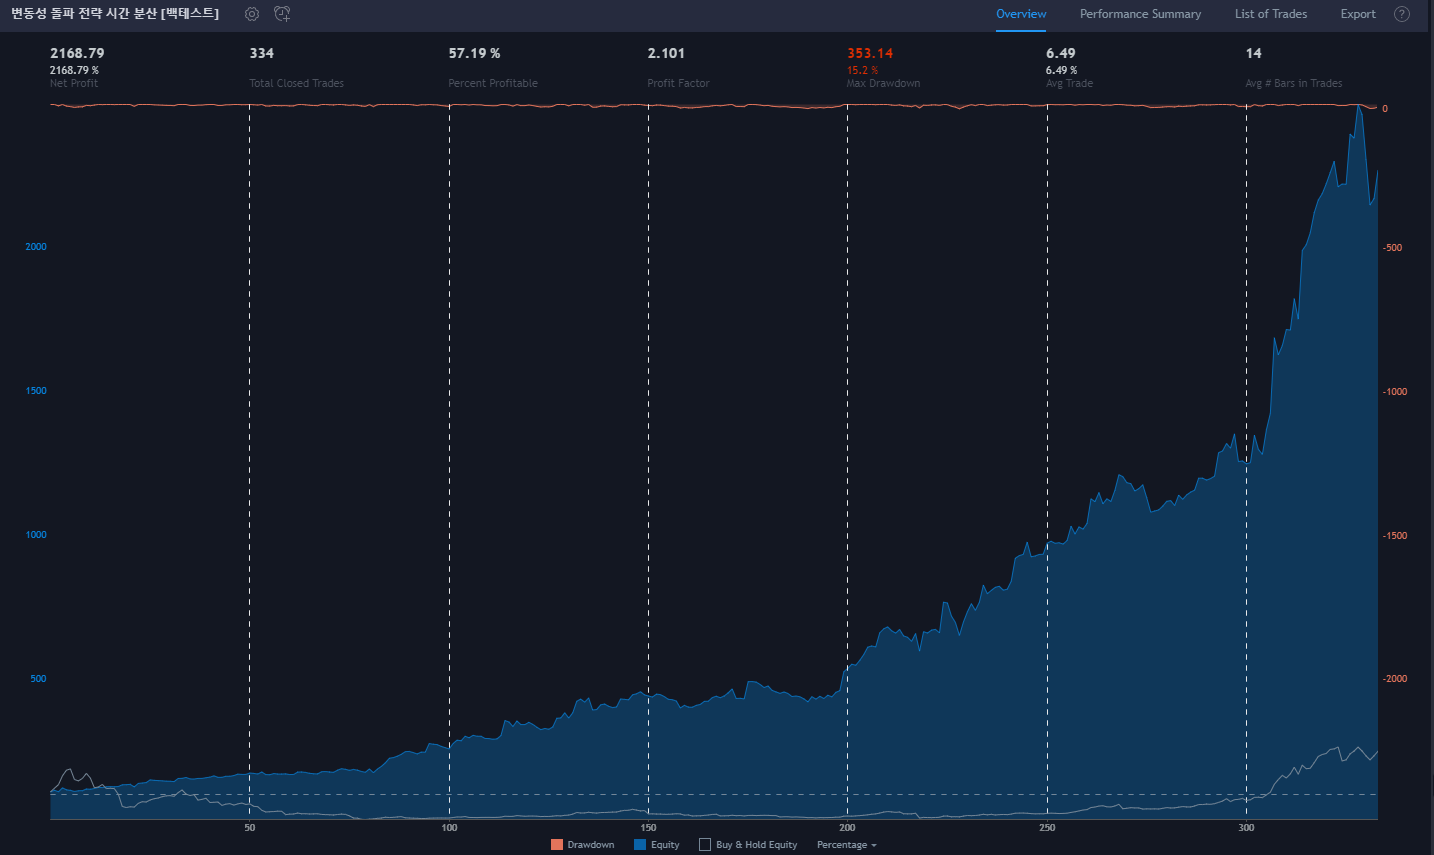Go to the List of Trades tab
This screenshot has height=855, width=1434.
click(x=1270, y=14)
